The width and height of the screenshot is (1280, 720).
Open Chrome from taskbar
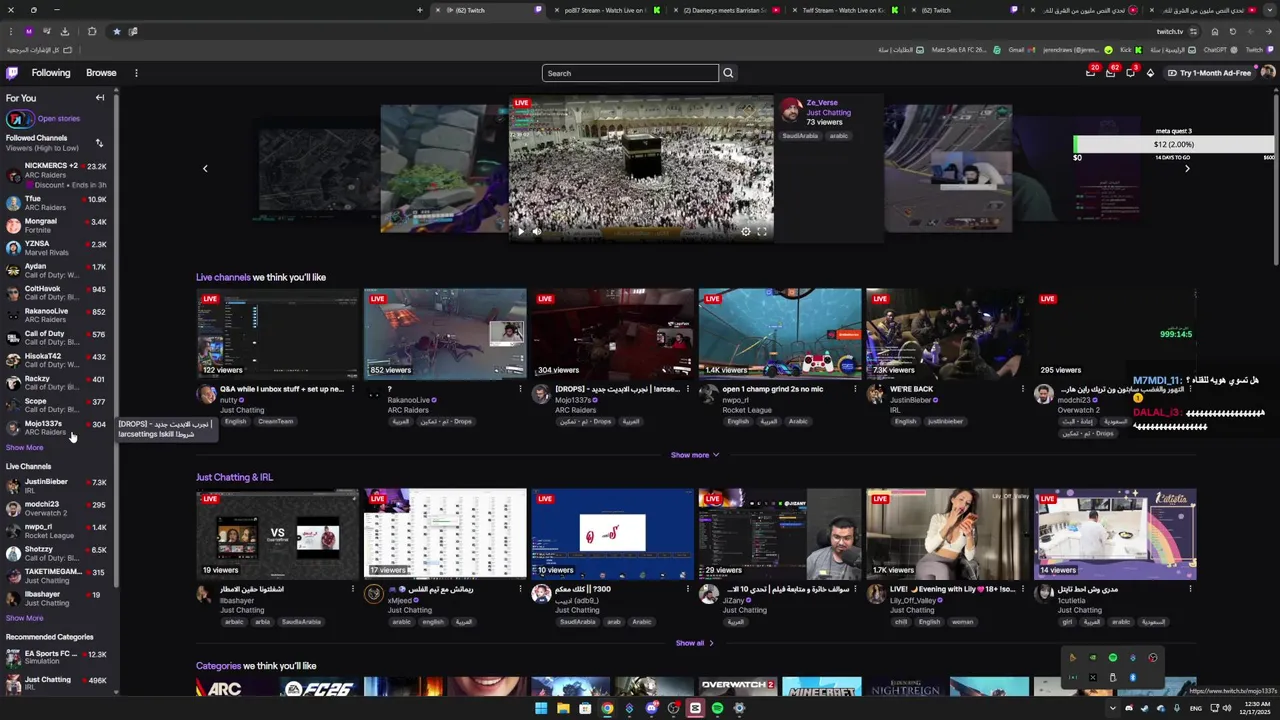(x=607, y=708)
